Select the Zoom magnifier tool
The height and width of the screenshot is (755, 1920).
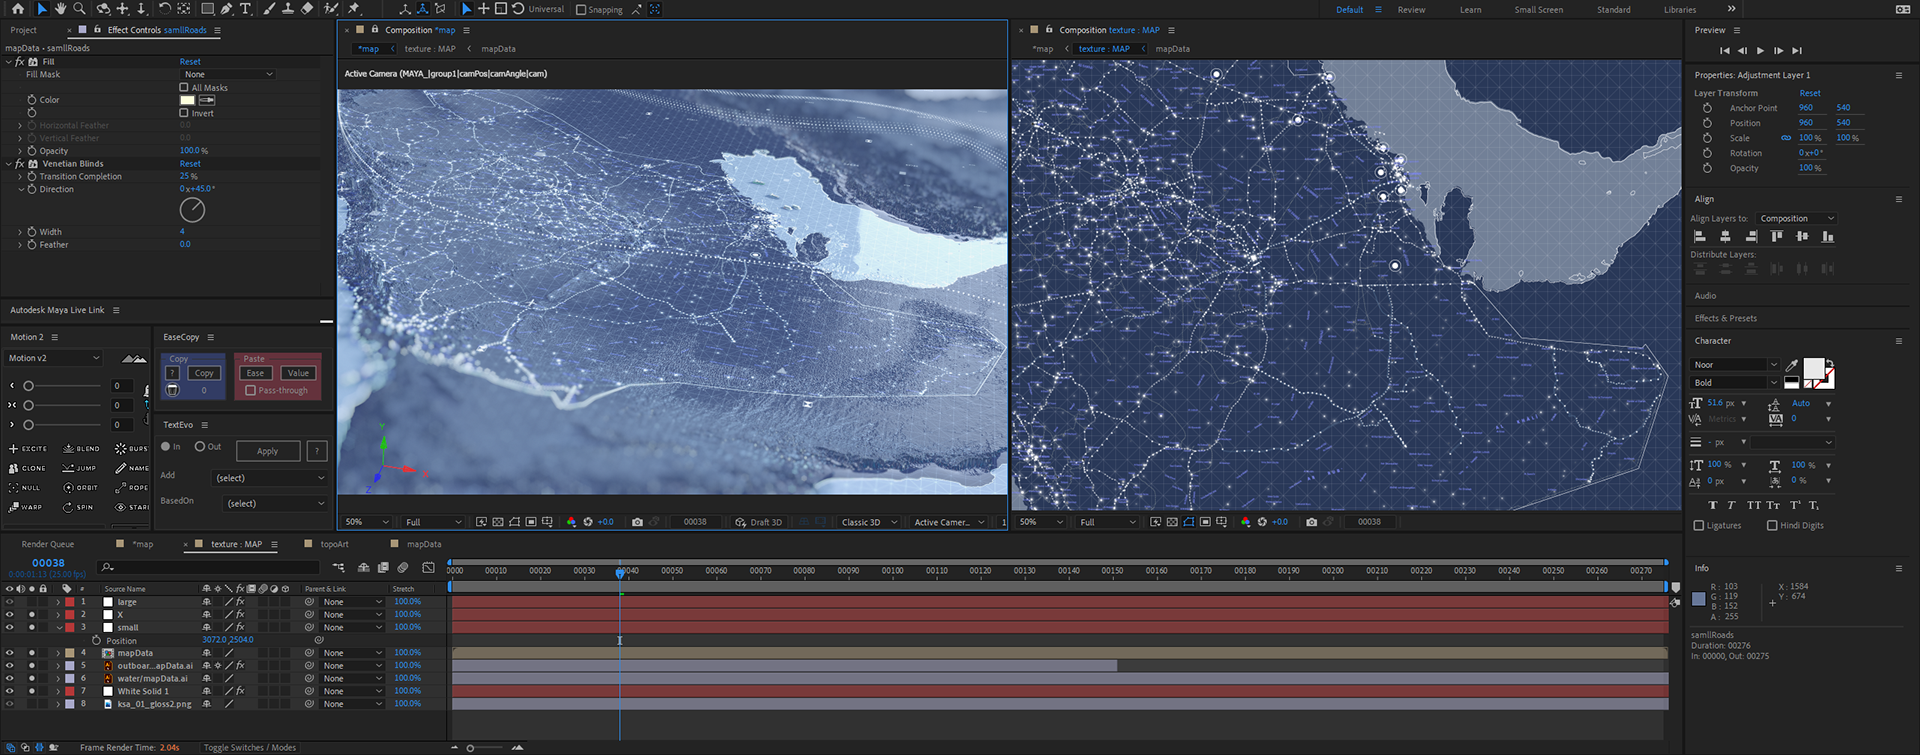79,9
